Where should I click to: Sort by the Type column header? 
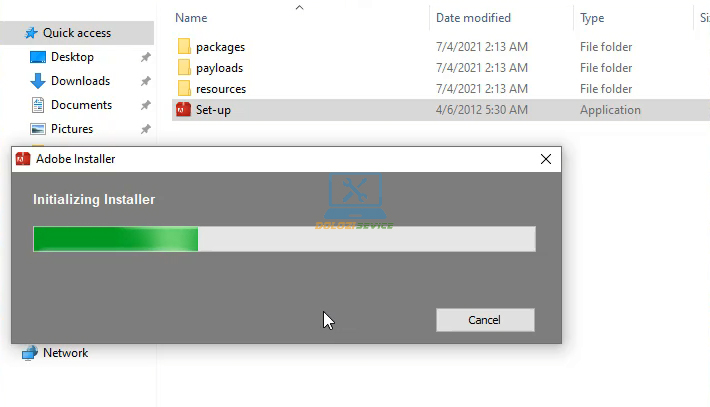pyautogui.click(x=592, y=18)
